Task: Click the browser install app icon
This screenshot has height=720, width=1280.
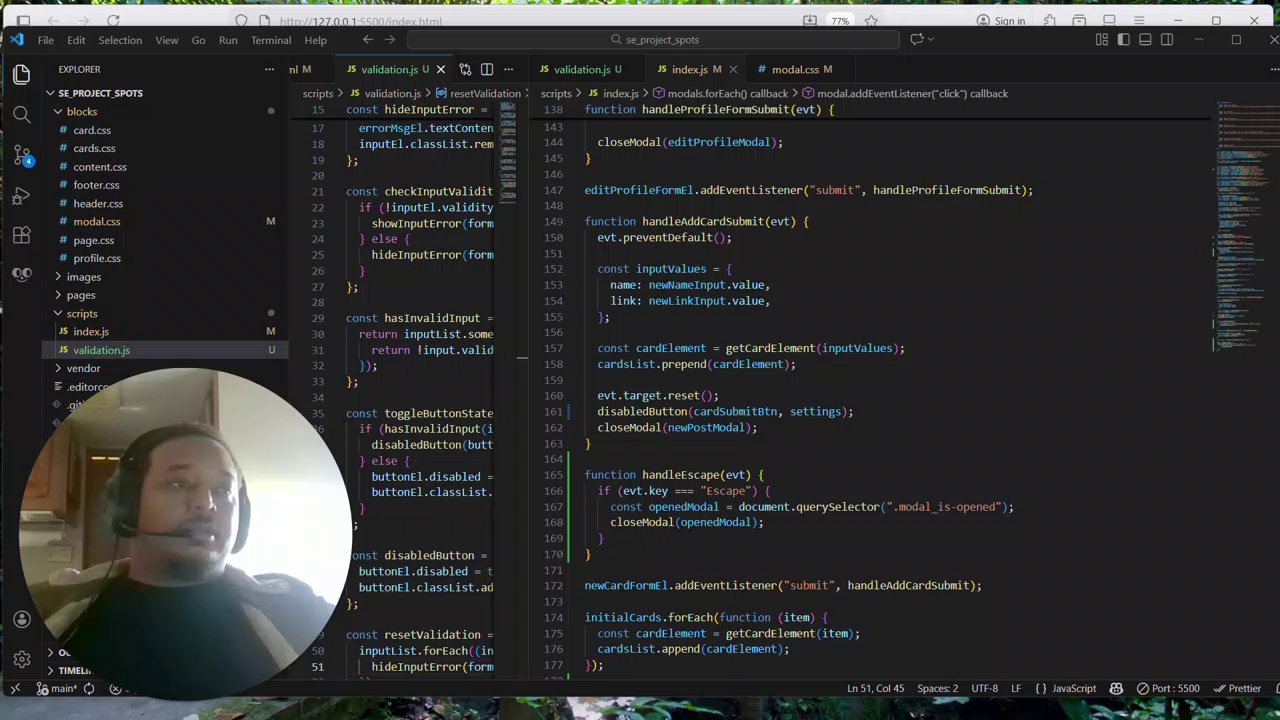Action: [x=810, y=21]
